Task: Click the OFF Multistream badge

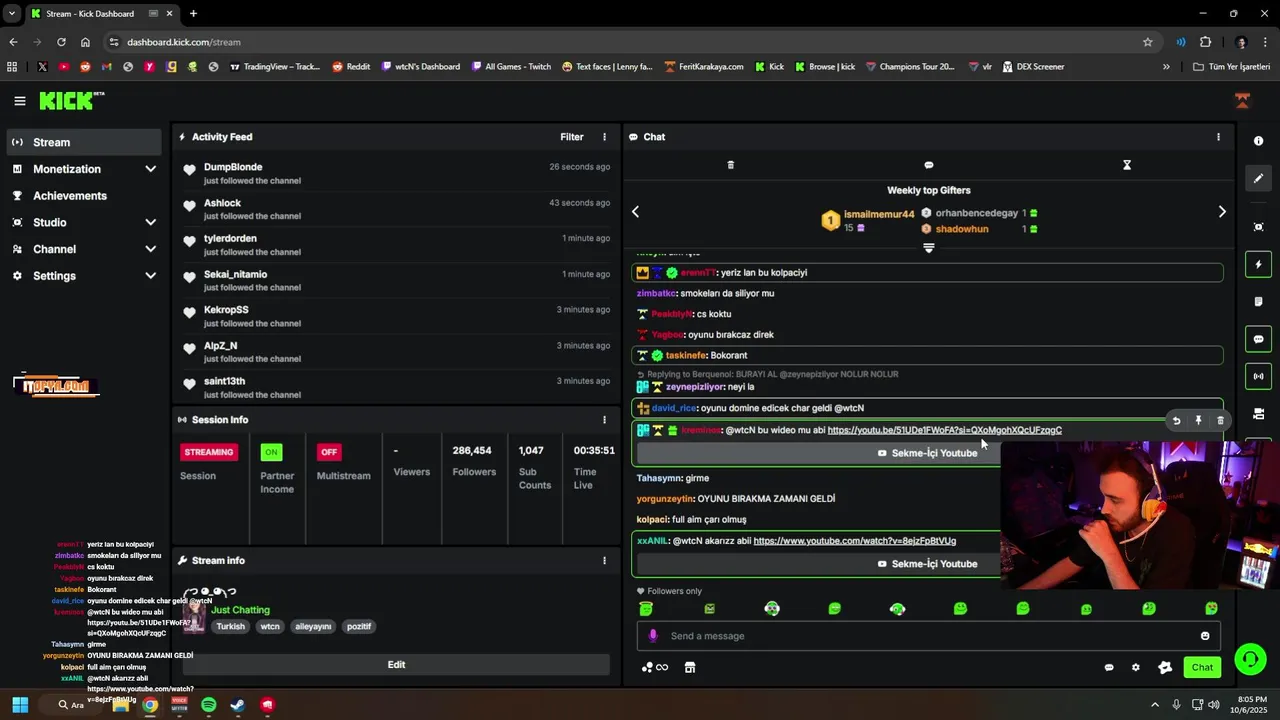Action: [328, 452]
